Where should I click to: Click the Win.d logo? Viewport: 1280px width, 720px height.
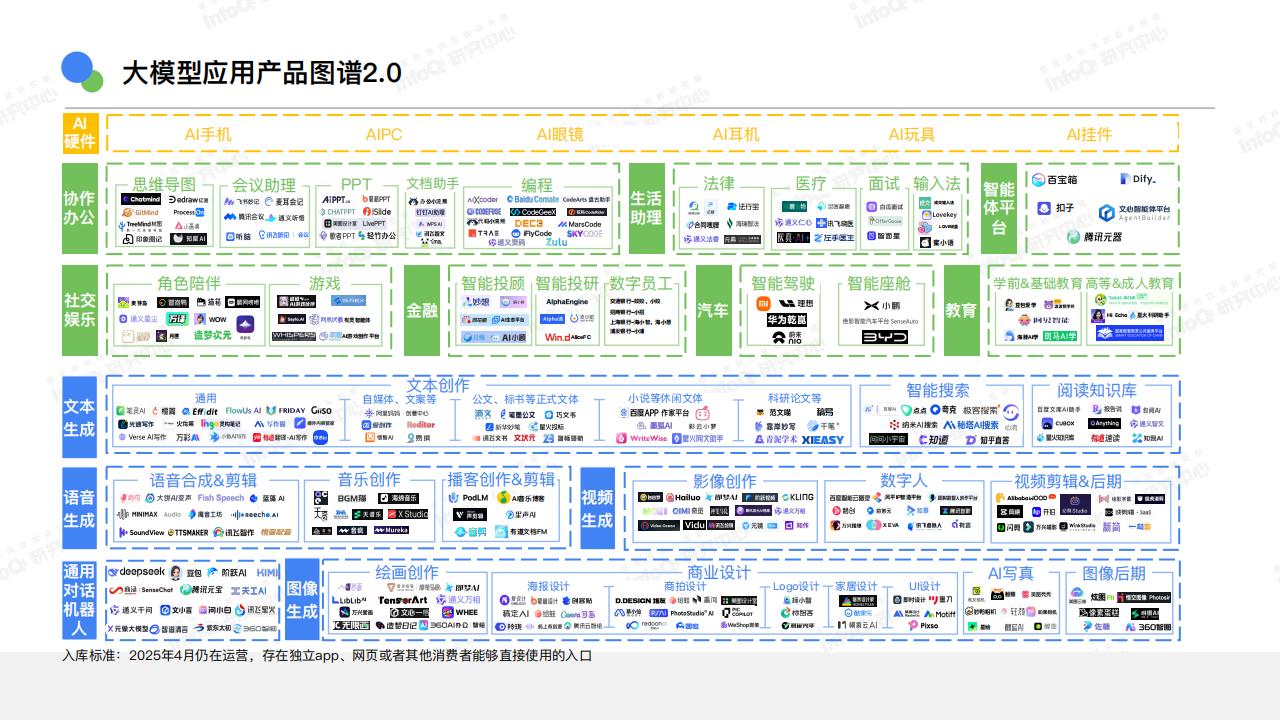click(558, 337)
